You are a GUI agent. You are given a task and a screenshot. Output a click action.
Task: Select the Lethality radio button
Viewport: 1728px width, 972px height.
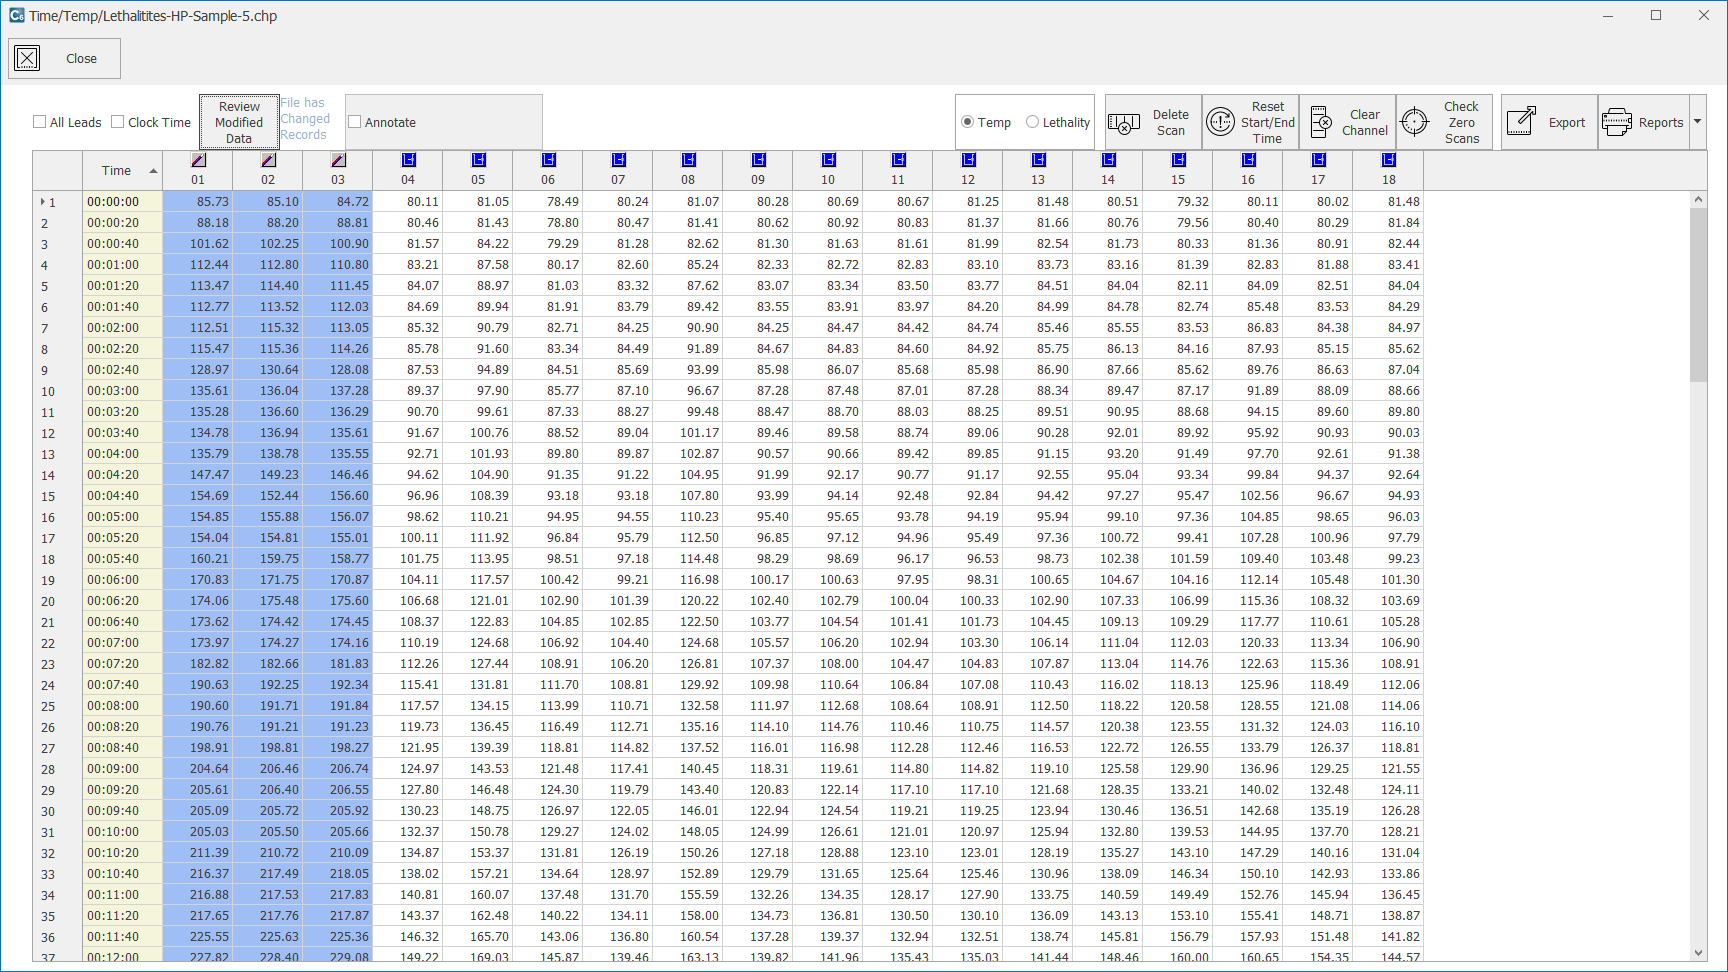click(1032, 122)
